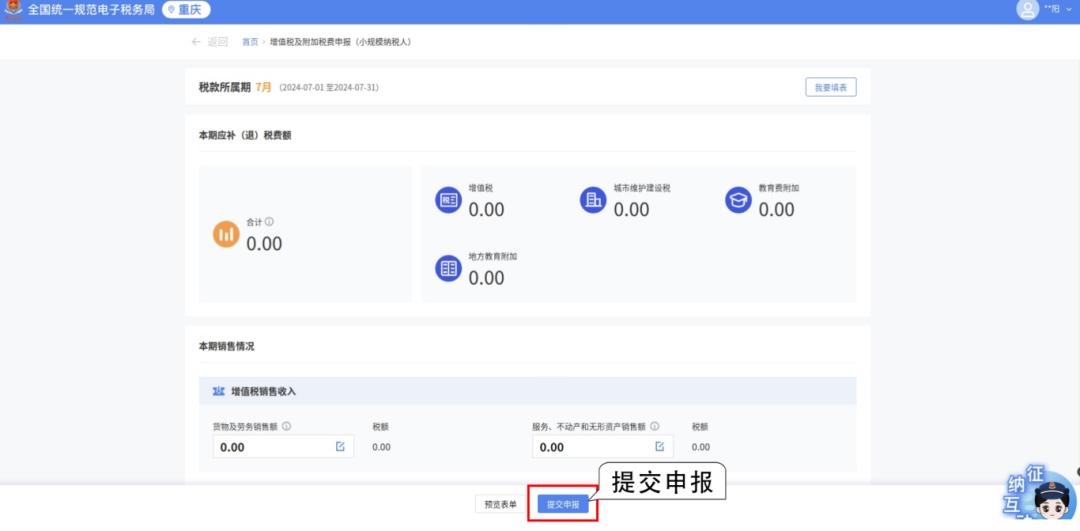The width and height of the screenshot is (1080, 531).
Task: Click the 预览表单 button
Action: (x=500, y=505)
